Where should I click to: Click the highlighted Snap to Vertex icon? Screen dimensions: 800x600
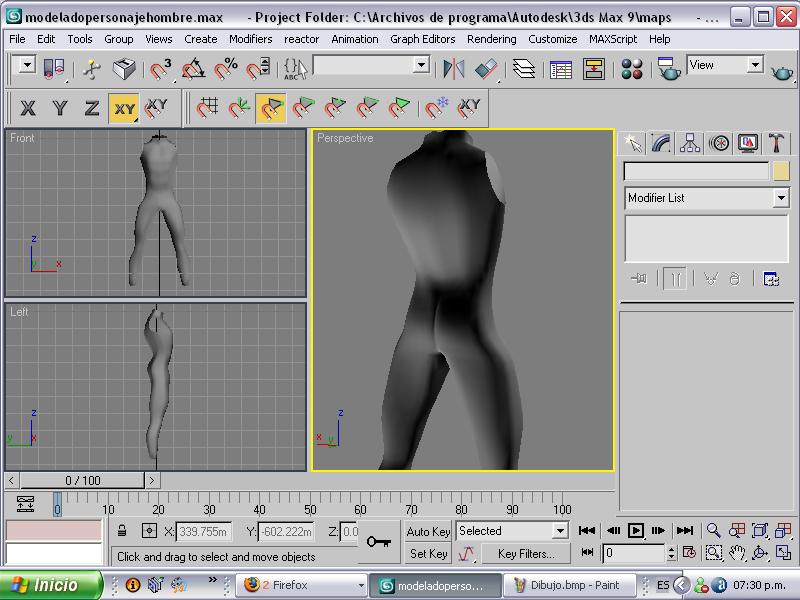click(x=270, y=108)
